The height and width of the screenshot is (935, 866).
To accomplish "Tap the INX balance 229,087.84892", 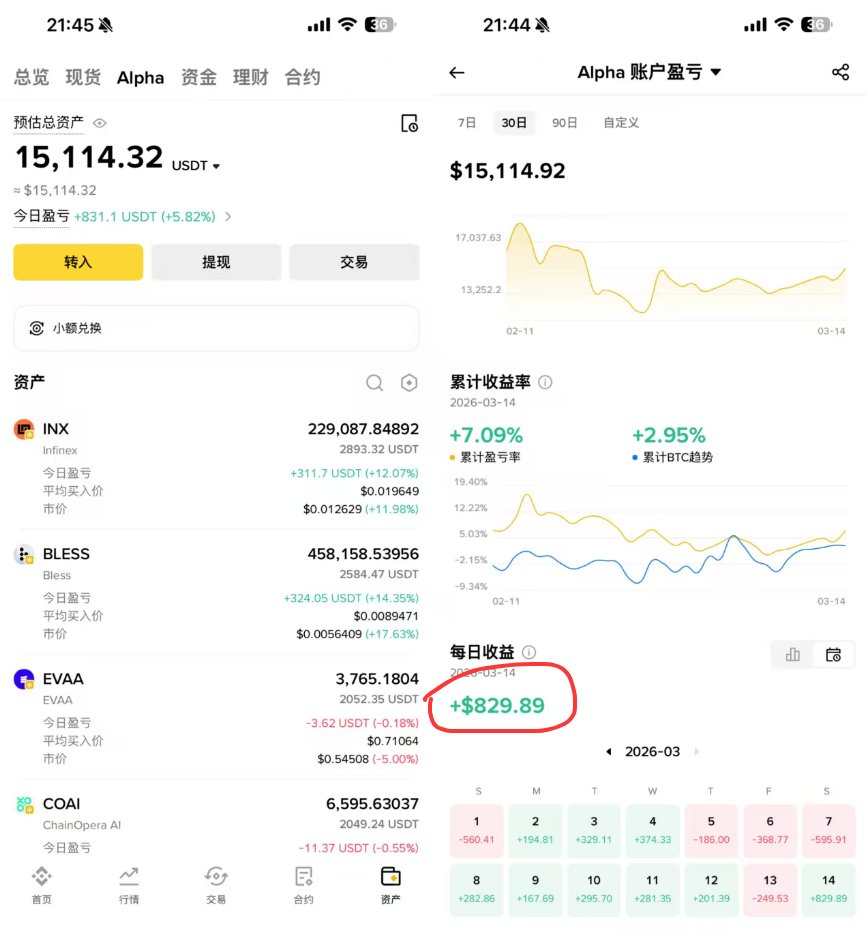I will tap(363, 429).
